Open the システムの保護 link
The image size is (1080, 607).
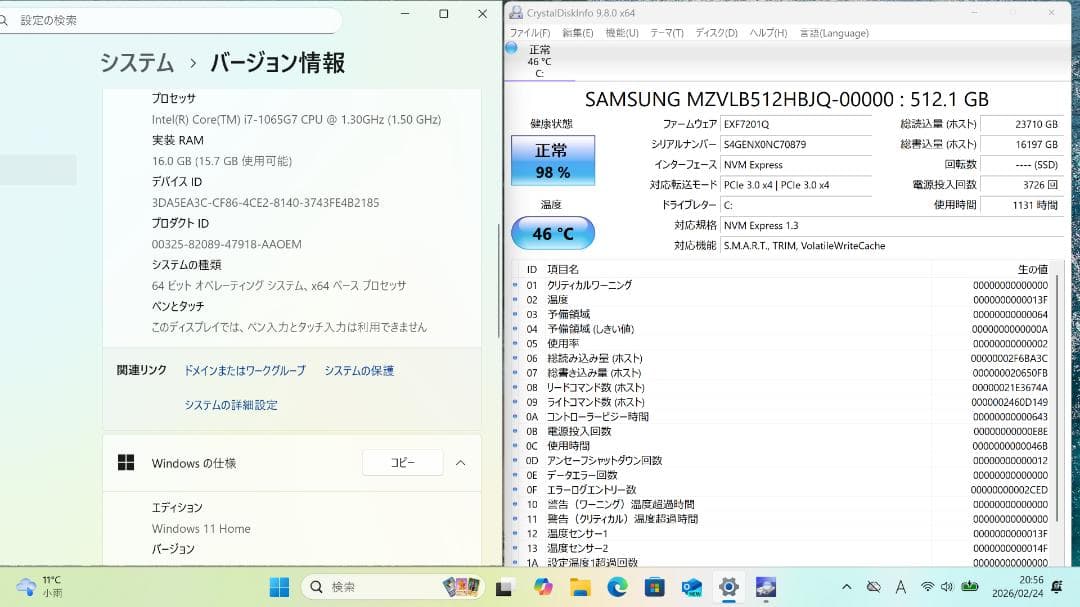coord(358,370)
